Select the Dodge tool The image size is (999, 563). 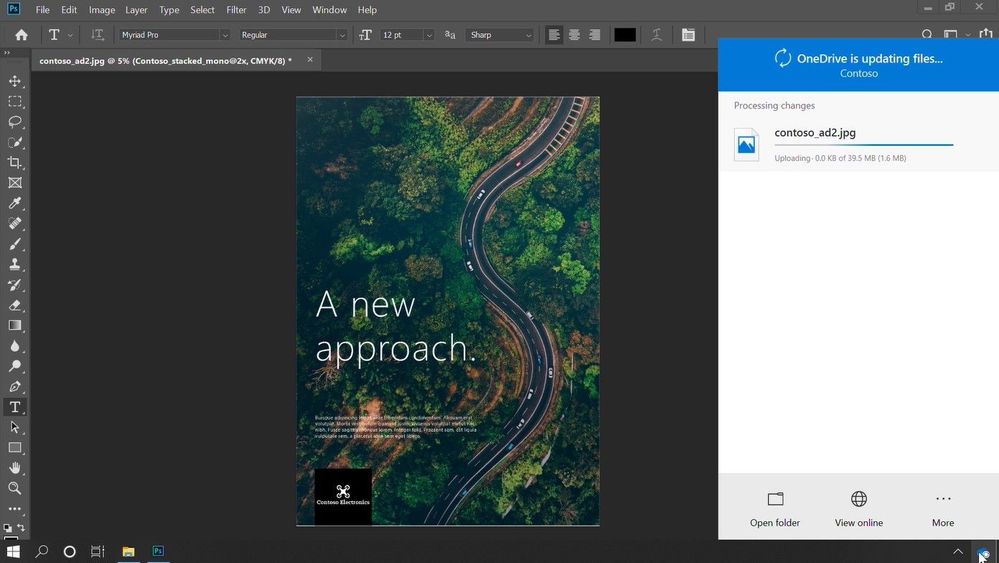pos(15,366)
